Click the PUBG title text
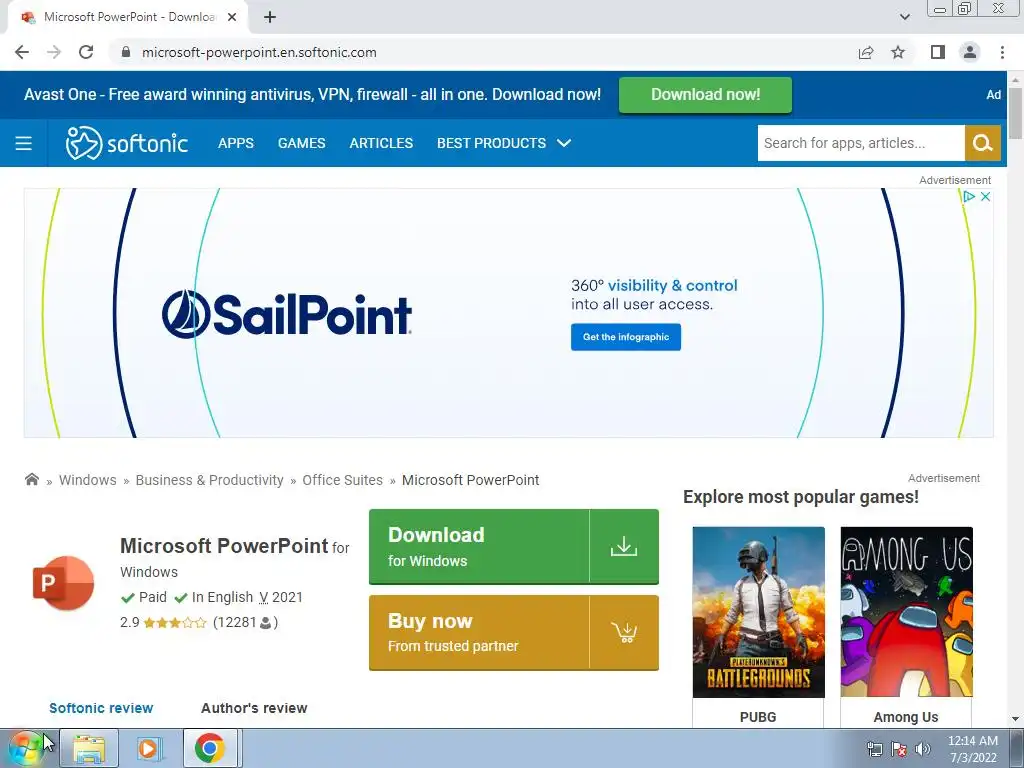Screen dimensions: 1024x768 pyautogui.click(x=758, y=717)
